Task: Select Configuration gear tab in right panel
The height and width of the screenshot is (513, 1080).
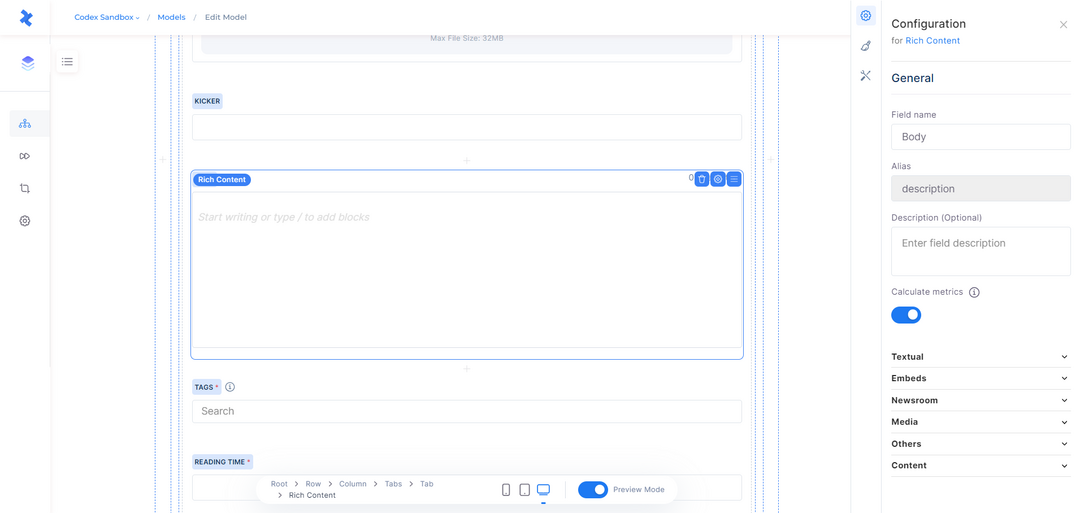Action: tap(866, 16)
